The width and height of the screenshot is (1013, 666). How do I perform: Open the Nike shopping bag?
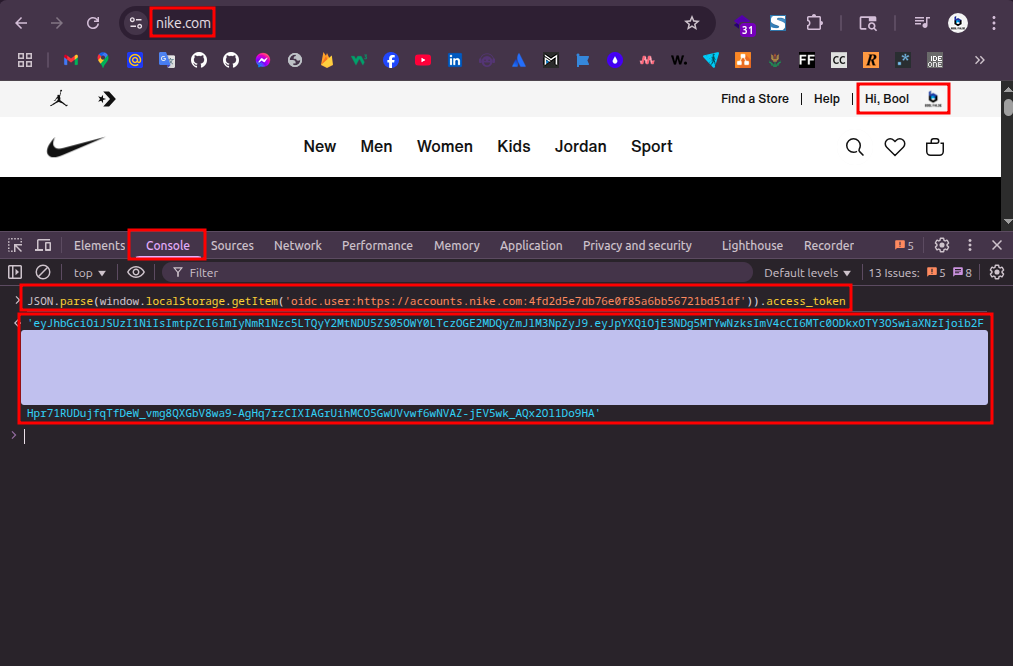[935, 147]
